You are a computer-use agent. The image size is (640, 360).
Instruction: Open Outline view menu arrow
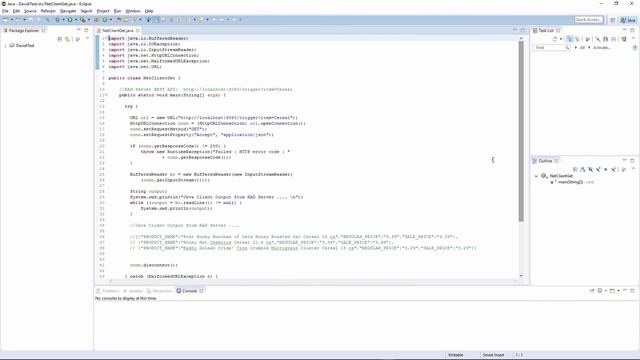[633, 169]
